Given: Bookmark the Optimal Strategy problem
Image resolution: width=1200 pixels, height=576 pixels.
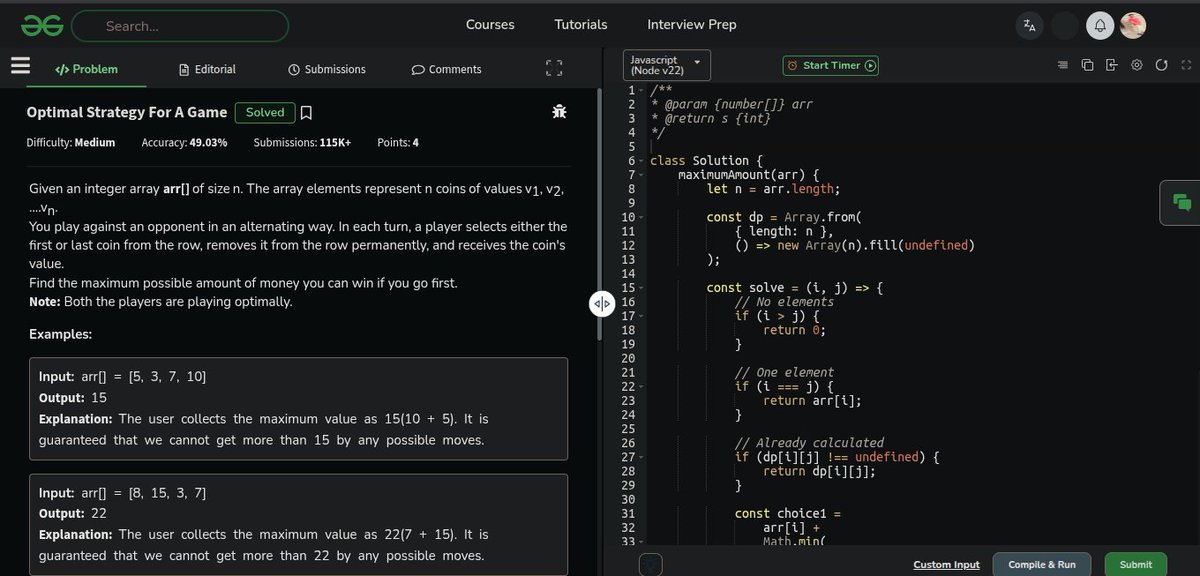Looking at the screenshot, I should (307, 112).
